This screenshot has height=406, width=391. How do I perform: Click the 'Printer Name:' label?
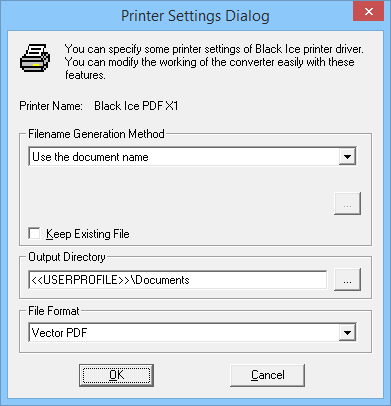pos(51,106)
